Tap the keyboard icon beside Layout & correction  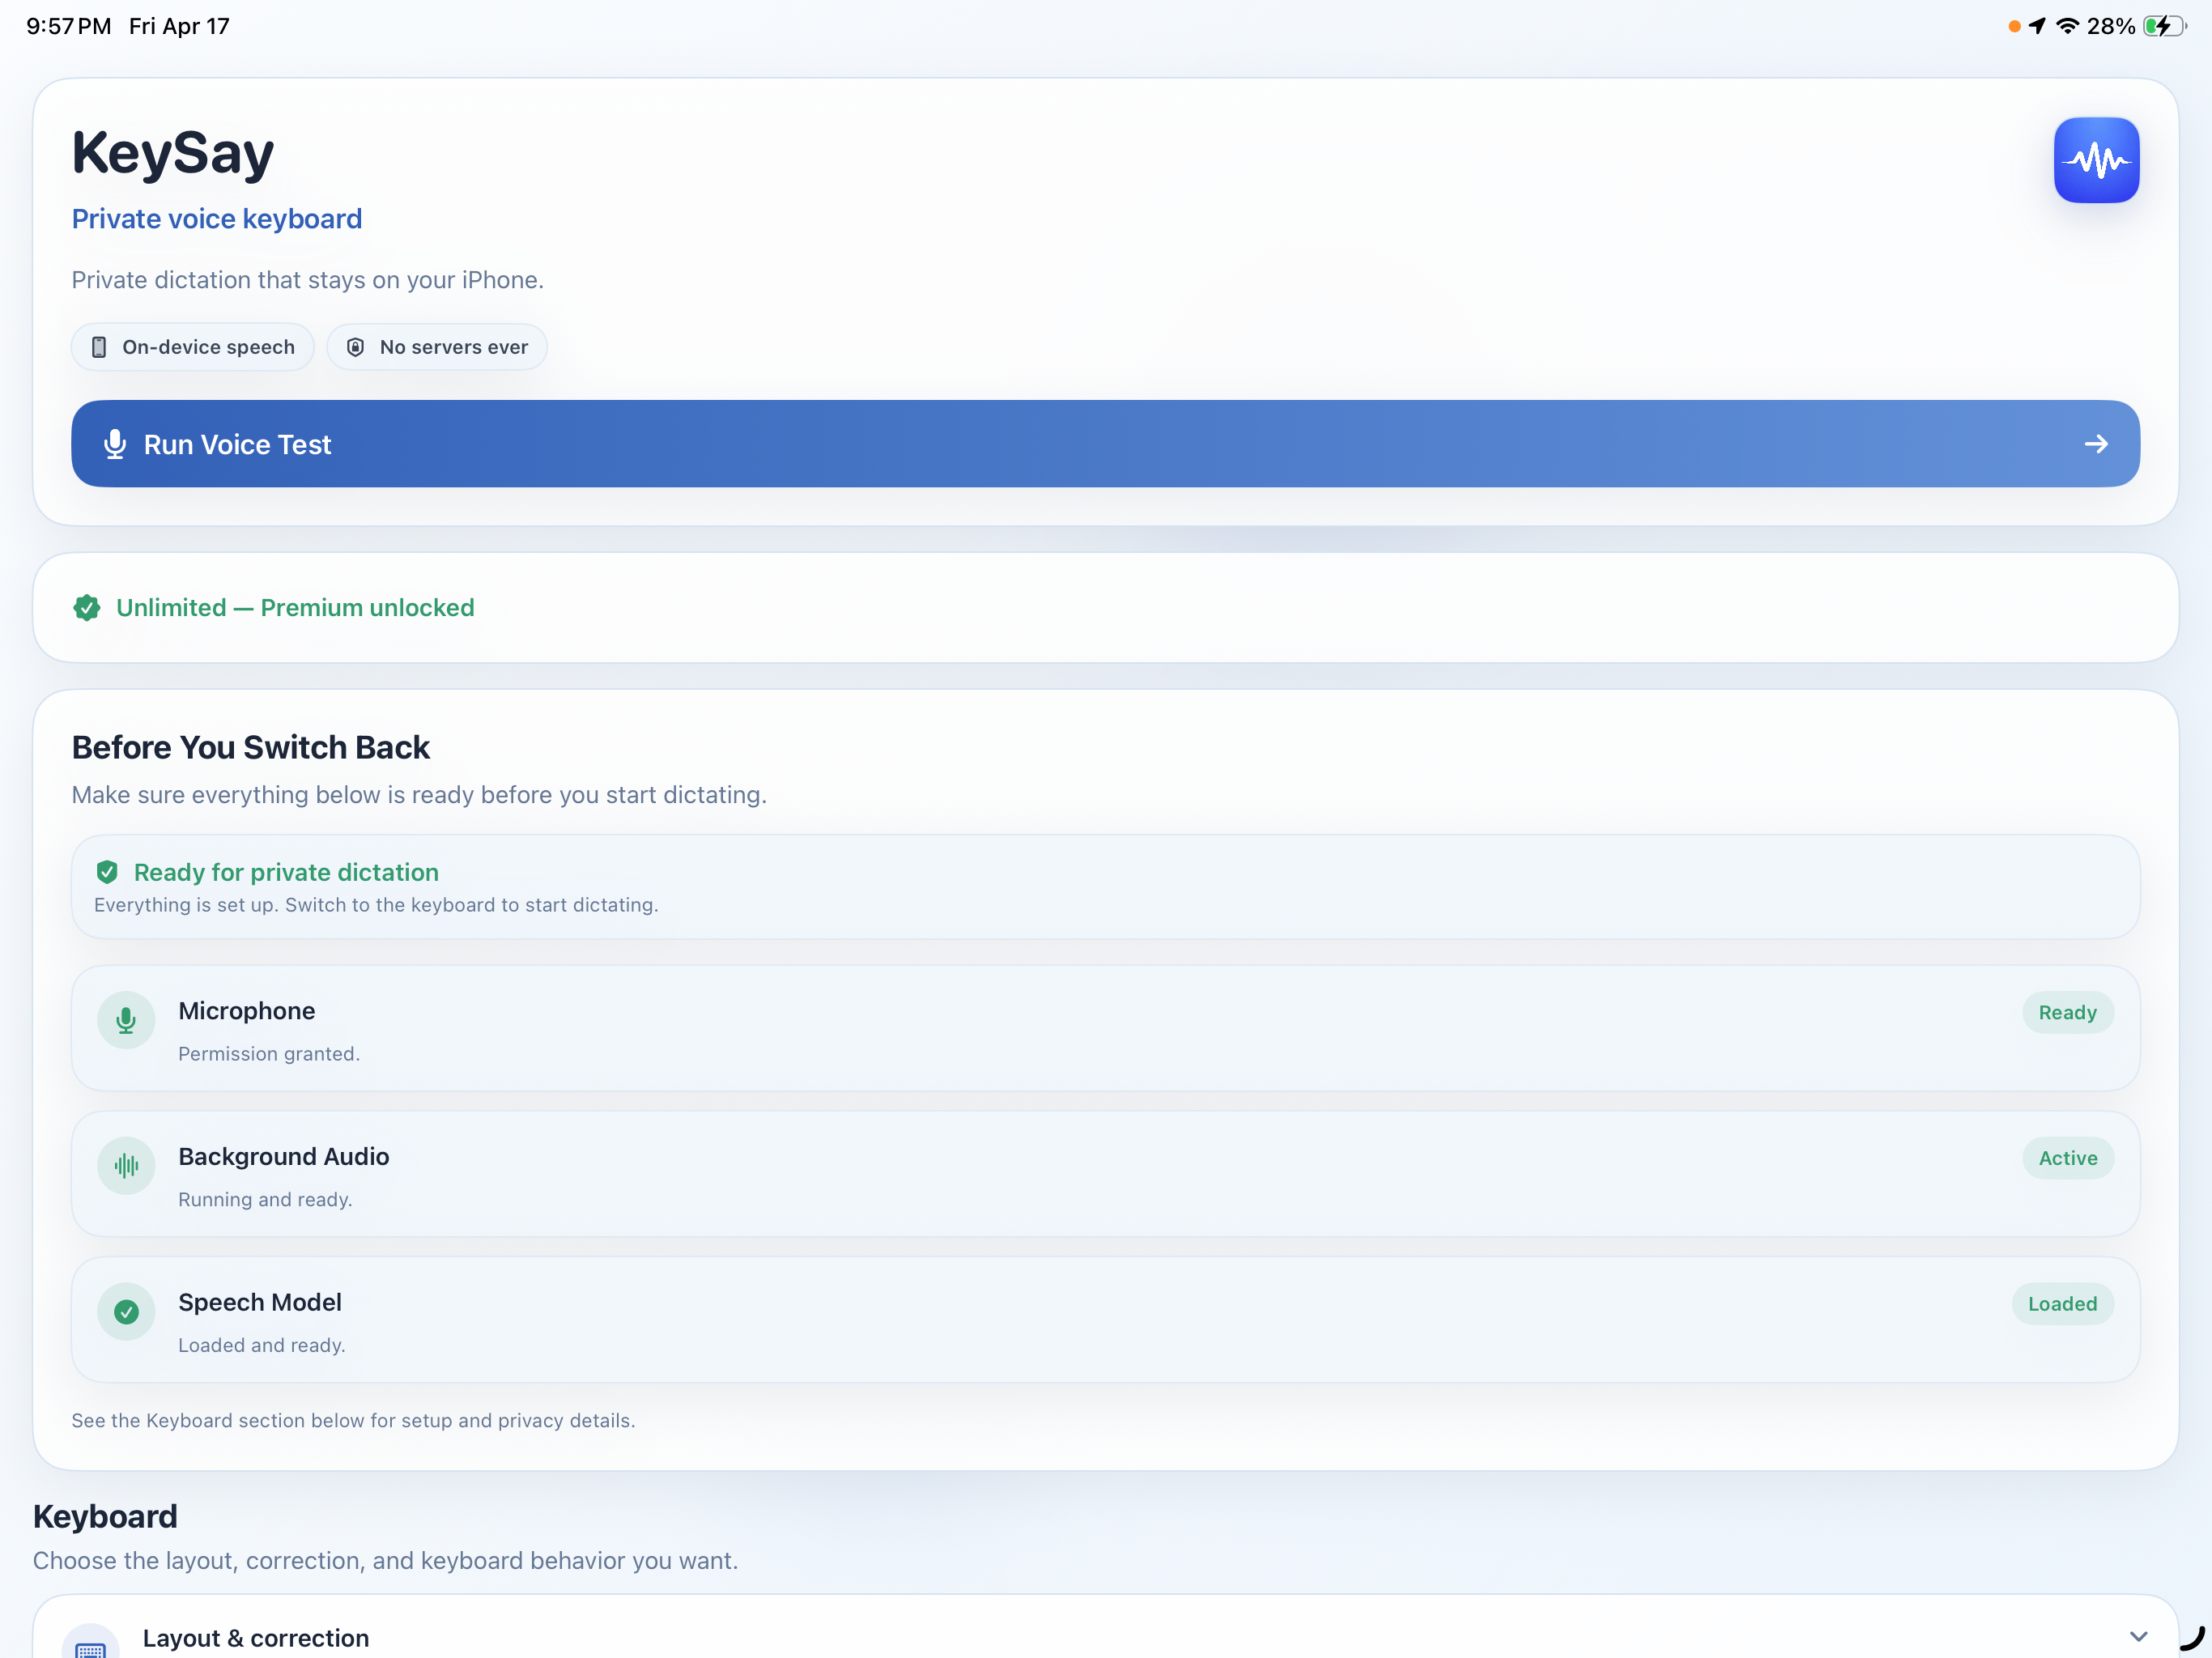90,1645
